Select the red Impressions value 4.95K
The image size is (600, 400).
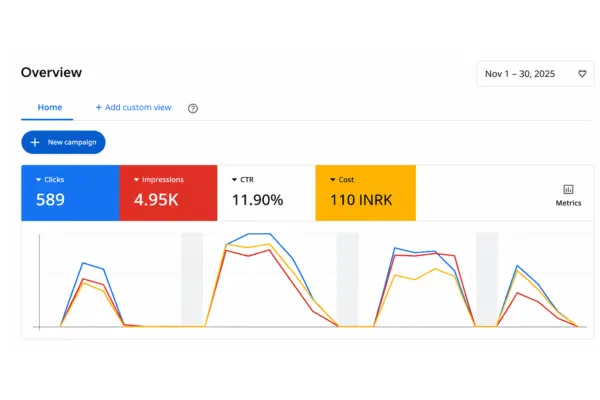[156, 199]
